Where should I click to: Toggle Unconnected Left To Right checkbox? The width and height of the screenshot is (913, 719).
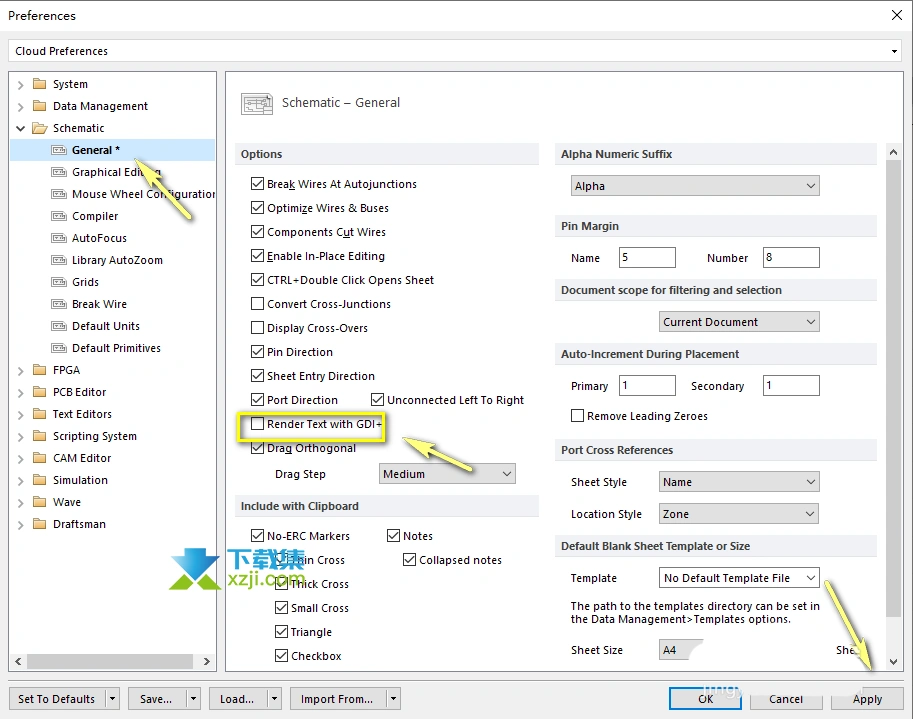pyautogui.click(x=377, y=400)
